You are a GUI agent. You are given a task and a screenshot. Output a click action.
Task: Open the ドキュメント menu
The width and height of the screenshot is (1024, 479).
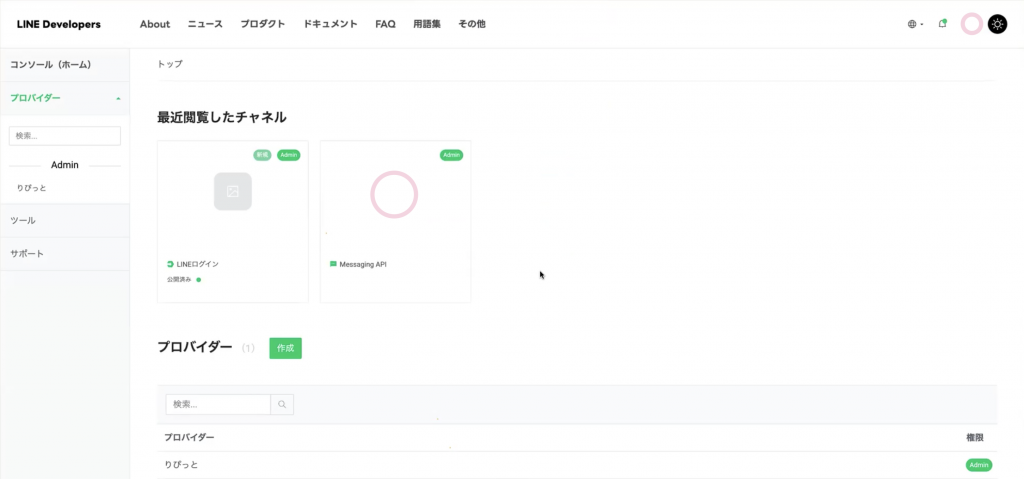click(330, 24)
